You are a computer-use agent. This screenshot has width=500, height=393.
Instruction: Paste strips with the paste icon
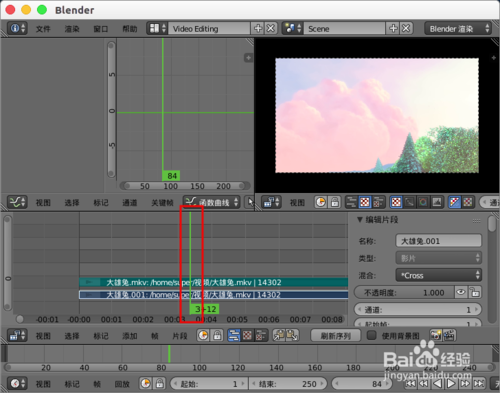coord(292,335)
